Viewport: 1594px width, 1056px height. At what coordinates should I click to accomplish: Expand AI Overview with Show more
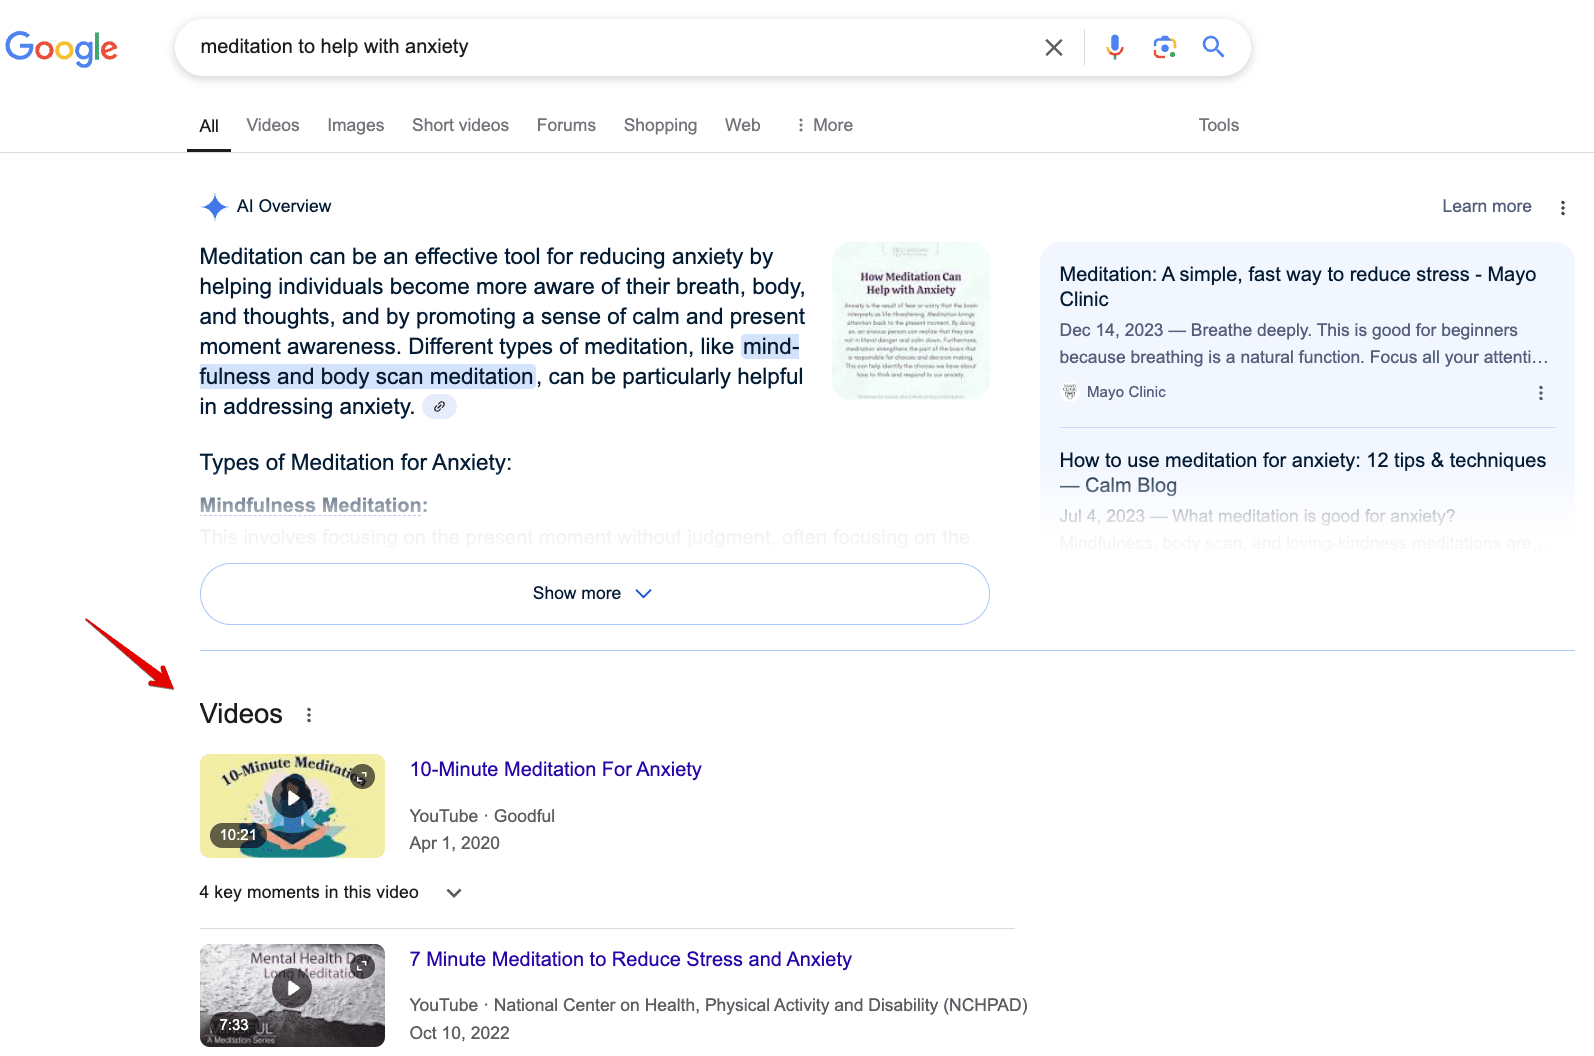pos(594,594)
